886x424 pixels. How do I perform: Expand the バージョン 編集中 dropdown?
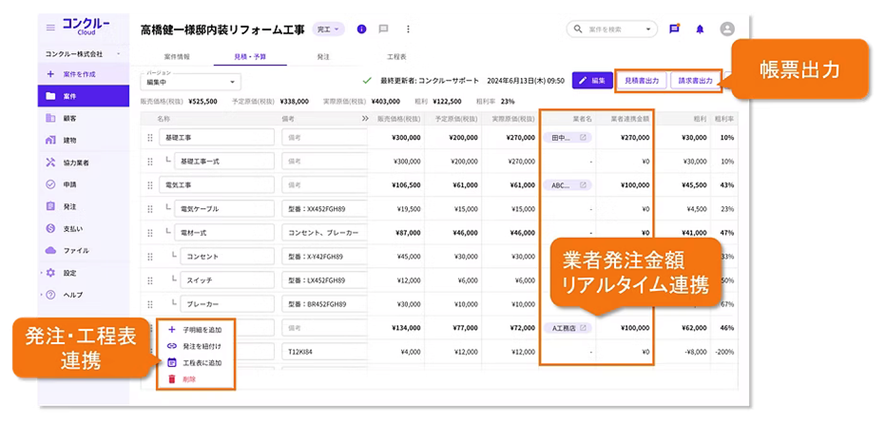[192, 81]
